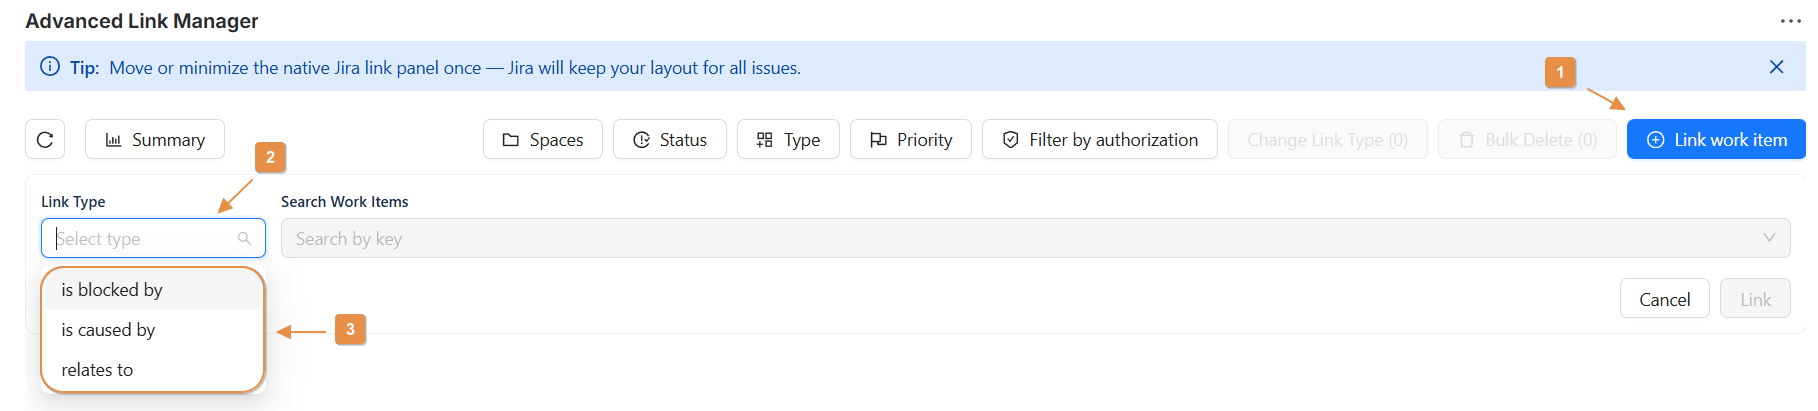Dismiss the tip banner with X
The image size is (1818, 411).
pos(1776,67)
